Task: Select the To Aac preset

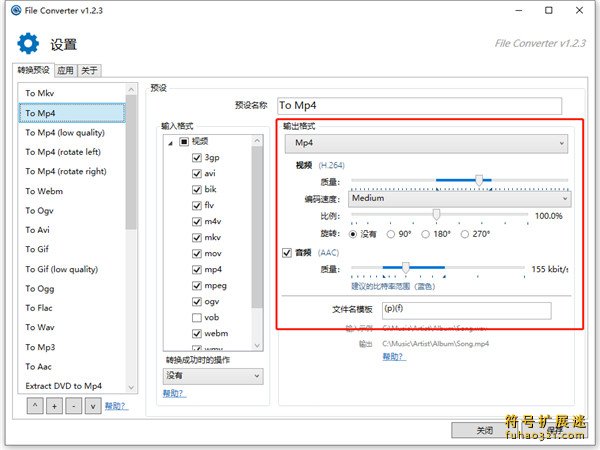Action: [72, 366]
